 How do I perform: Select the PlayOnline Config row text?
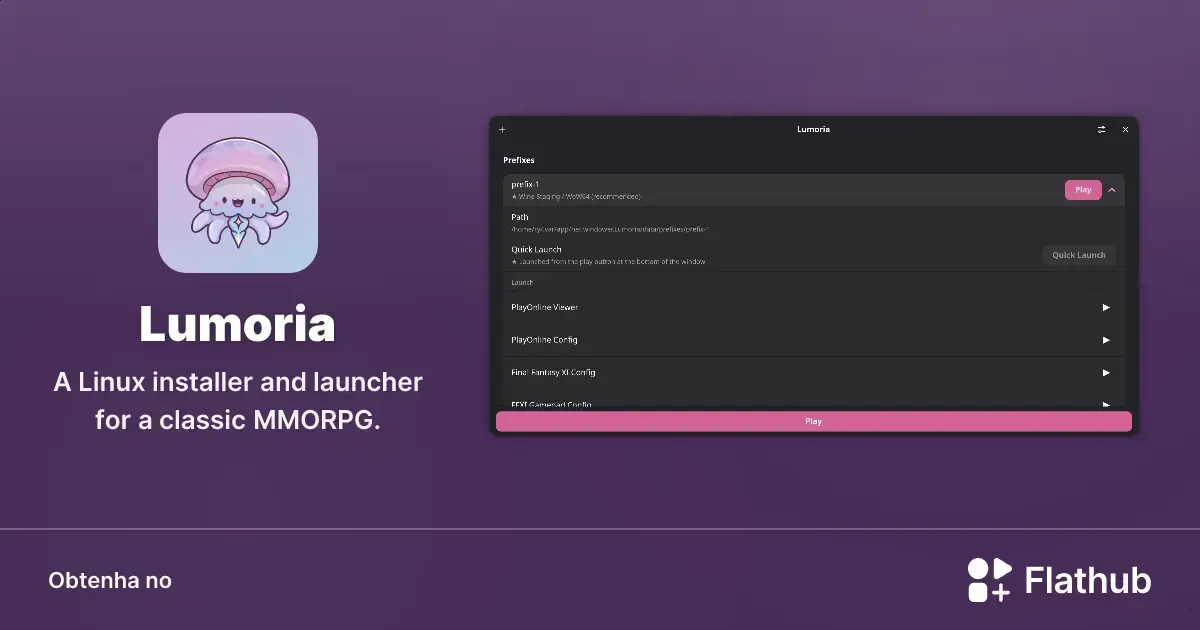coord(544,340)
